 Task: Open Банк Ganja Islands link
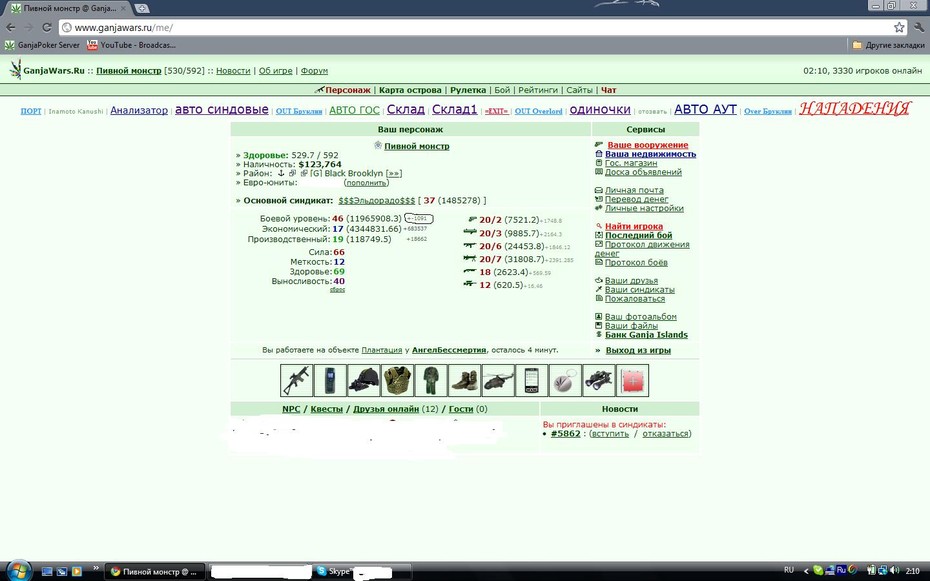[x=646, y=335]
